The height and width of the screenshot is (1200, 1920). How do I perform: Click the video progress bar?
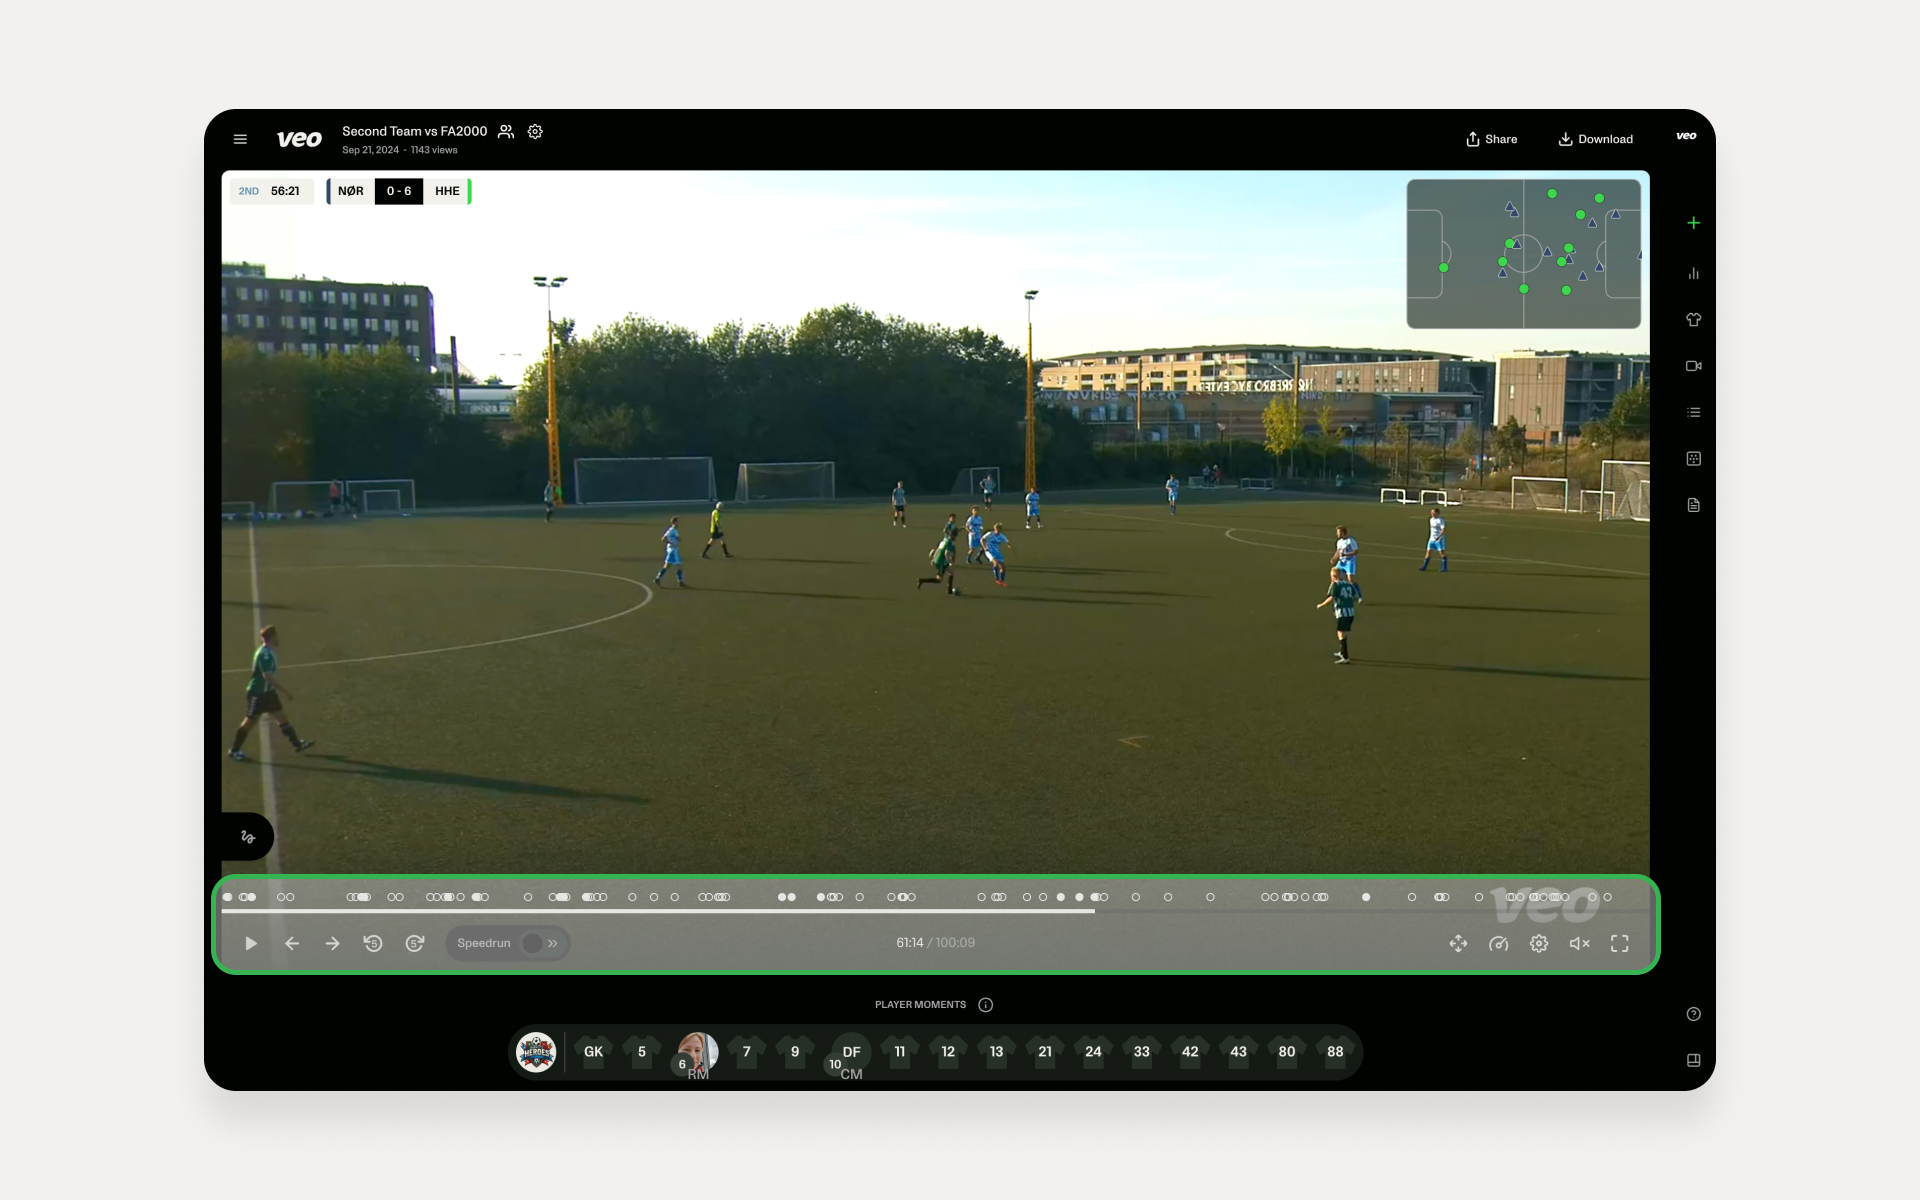point(934,911)
